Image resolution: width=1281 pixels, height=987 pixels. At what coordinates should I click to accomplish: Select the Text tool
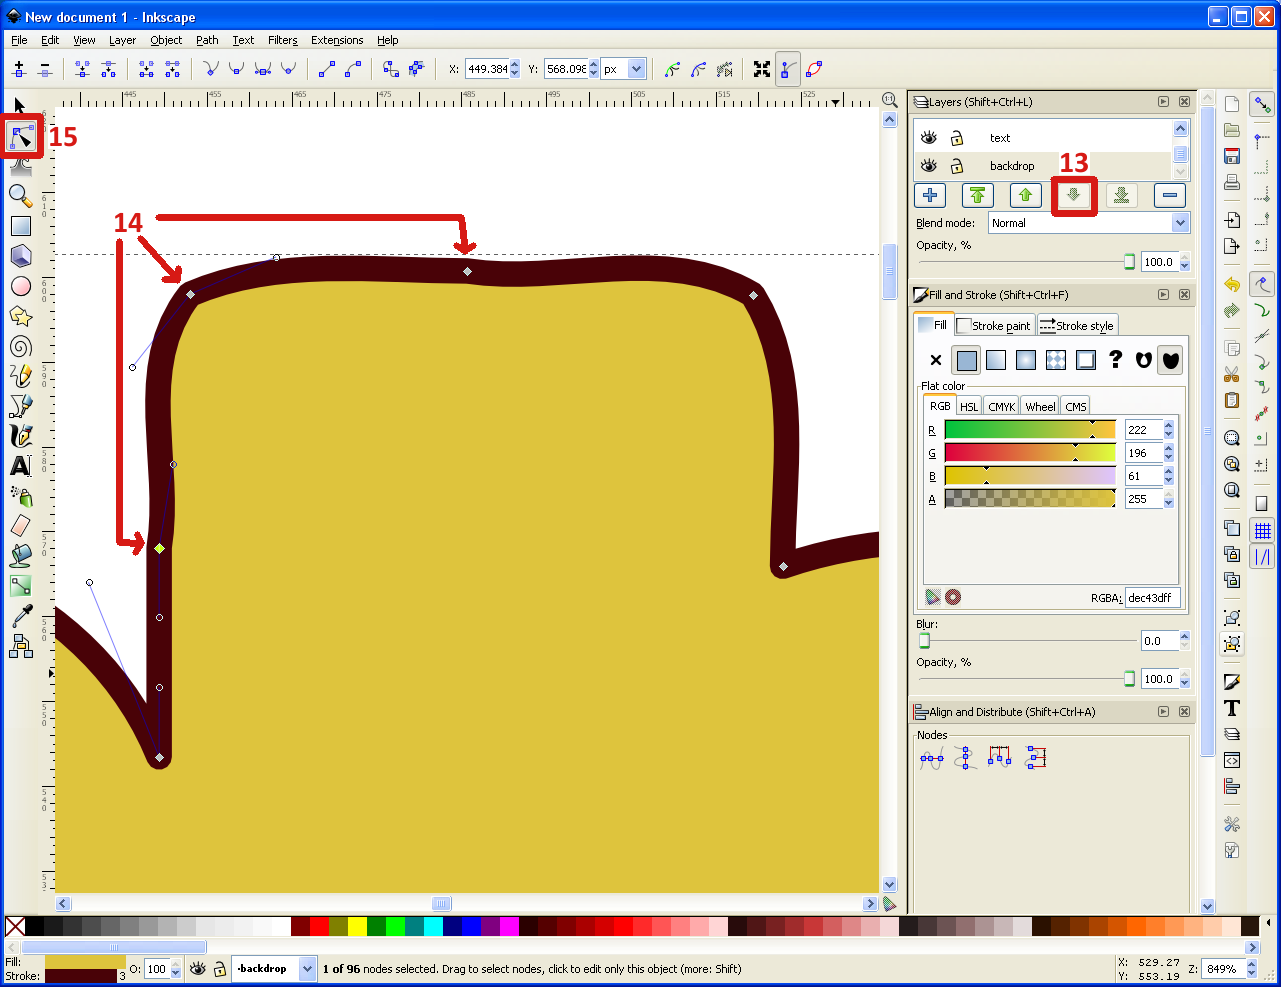tap(21, 466)
